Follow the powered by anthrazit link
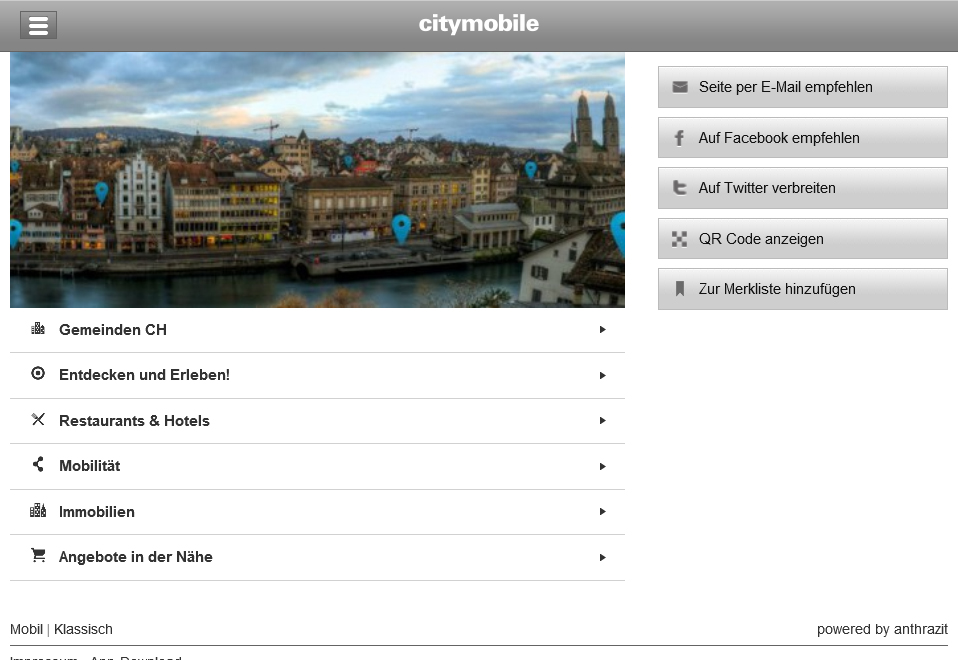958x660 pixels. click(882, 629)
